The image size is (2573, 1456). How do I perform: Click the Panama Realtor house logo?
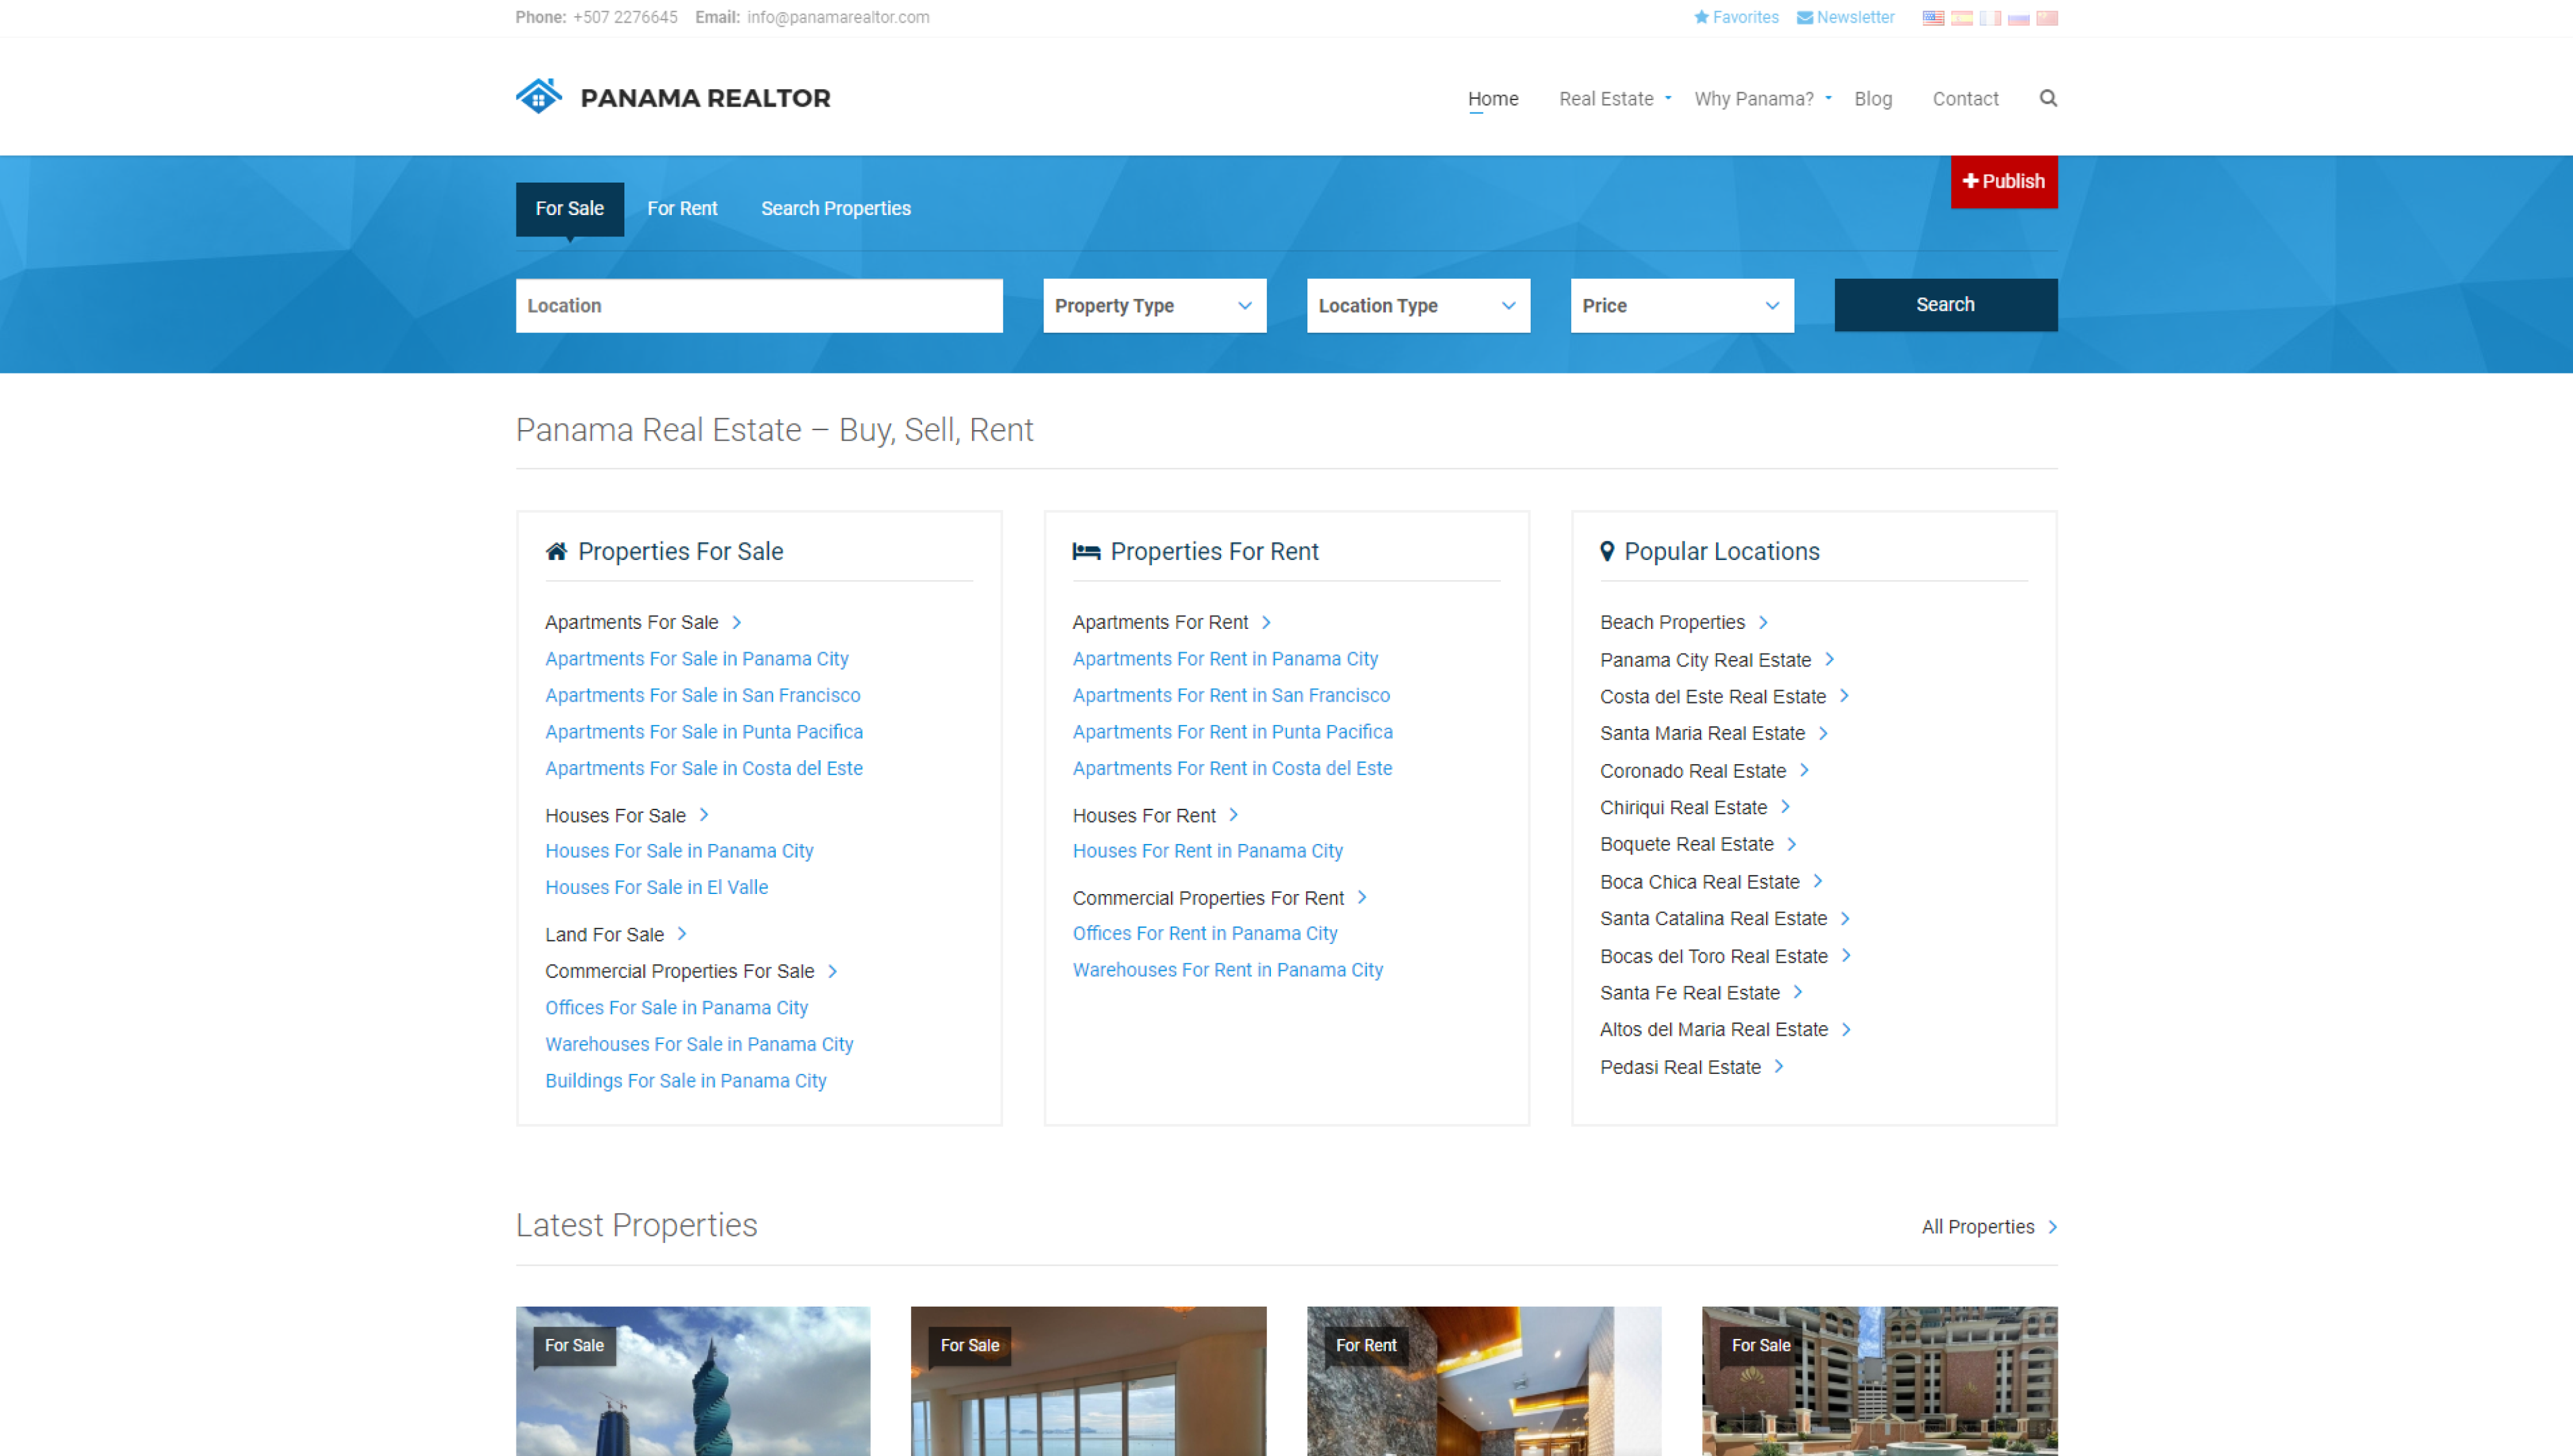(539, 97)
